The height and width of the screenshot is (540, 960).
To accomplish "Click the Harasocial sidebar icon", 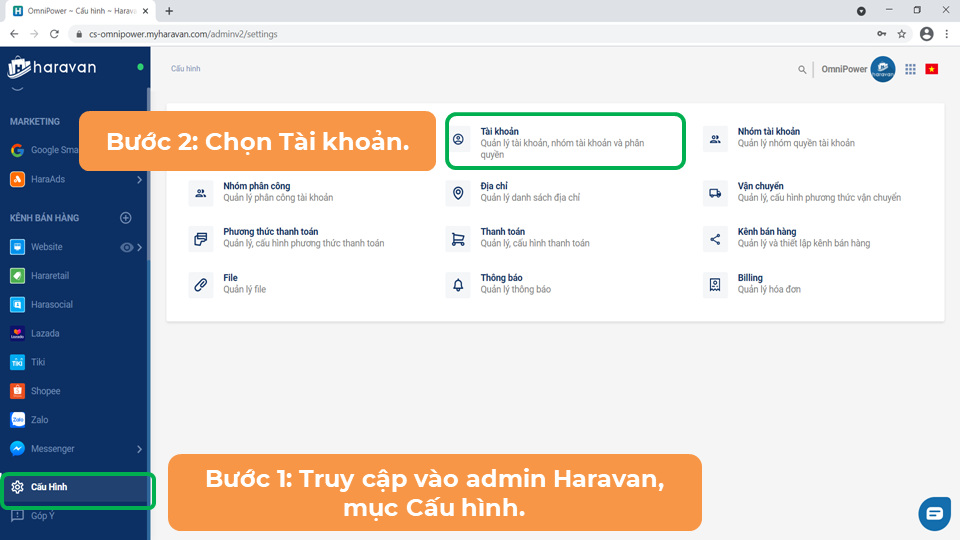I will point(17,304).
